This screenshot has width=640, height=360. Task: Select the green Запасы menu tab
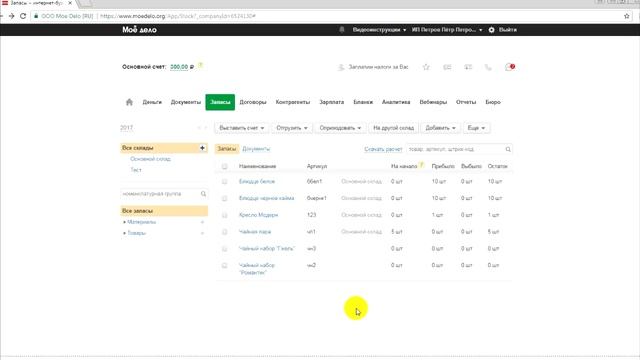(x=220, y=102)
